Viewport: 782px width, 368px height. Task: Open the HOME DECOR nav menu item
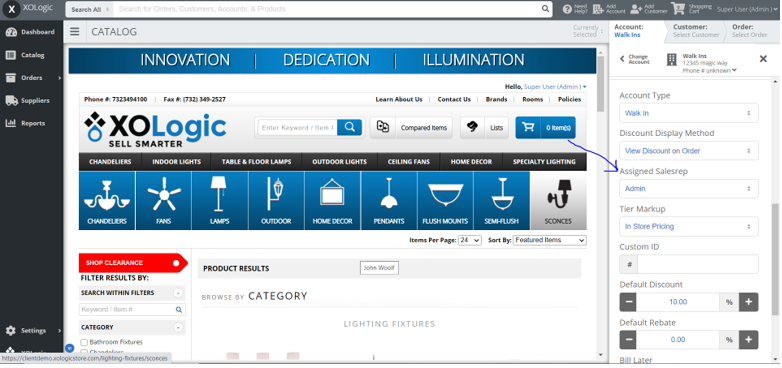click(471, 162)
